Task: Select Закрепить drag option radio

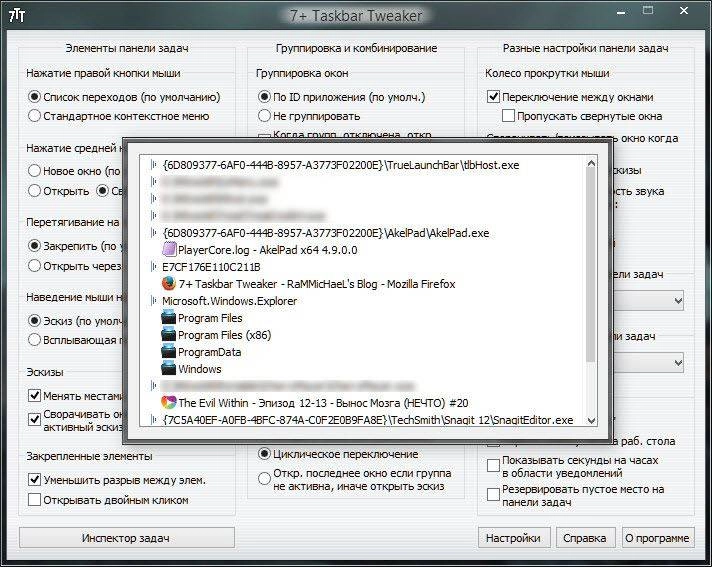Action: (x=35, y=246)
